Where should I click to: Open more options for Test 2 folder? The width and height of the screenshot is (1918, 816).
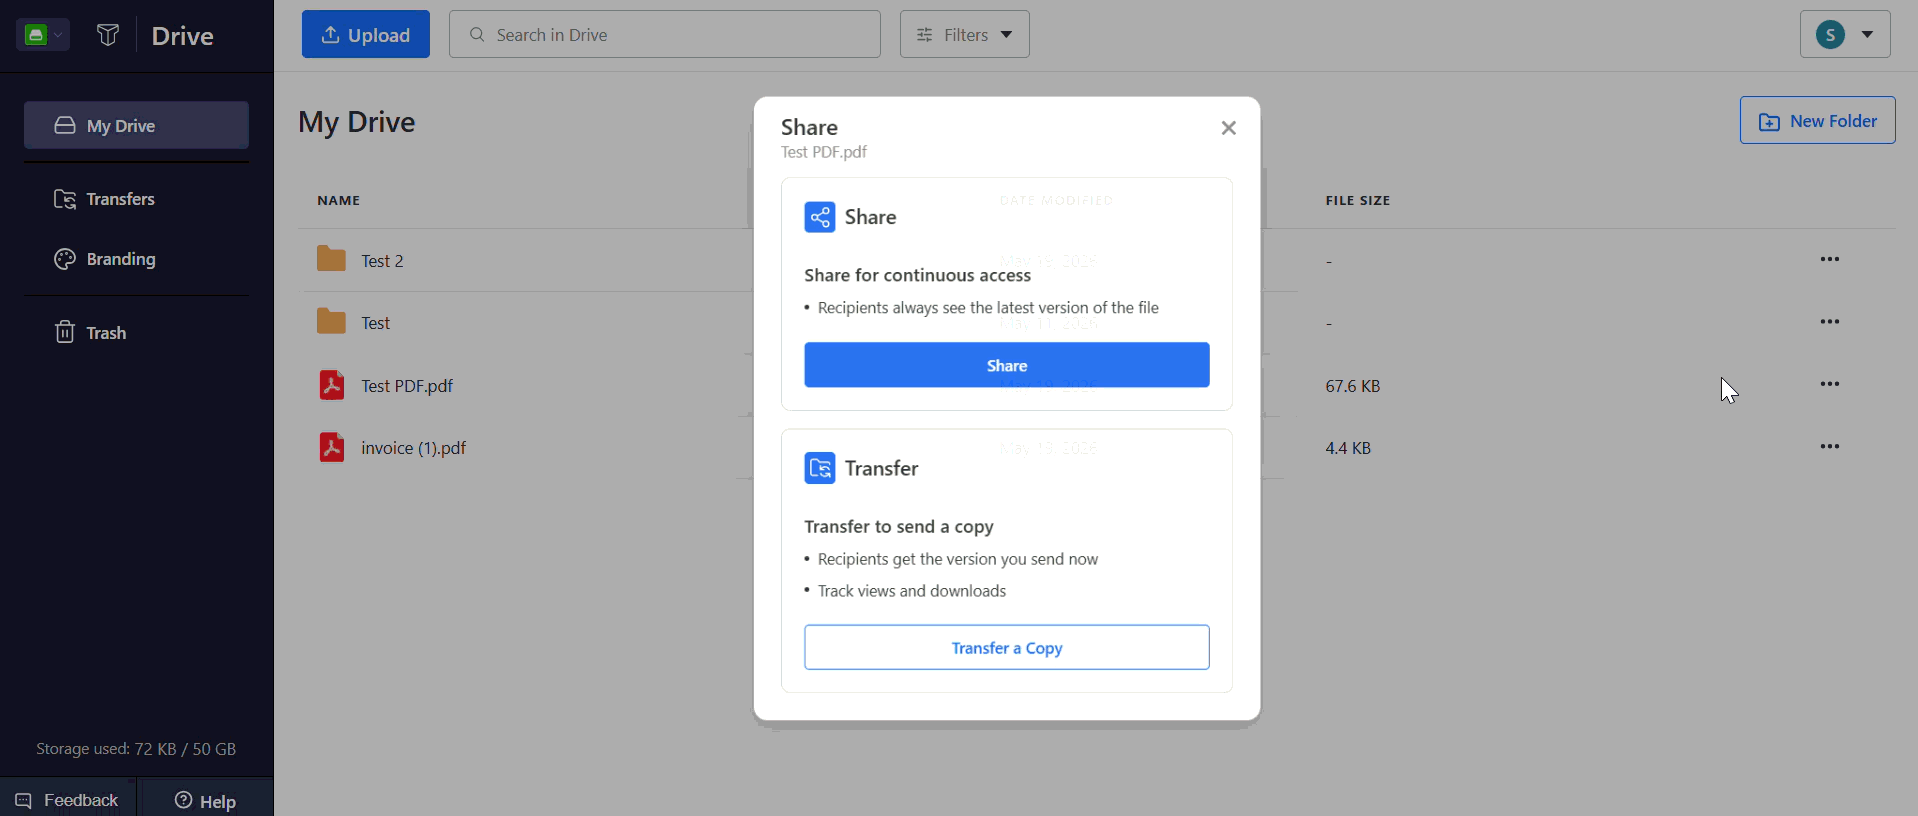tap(1830, 260)
